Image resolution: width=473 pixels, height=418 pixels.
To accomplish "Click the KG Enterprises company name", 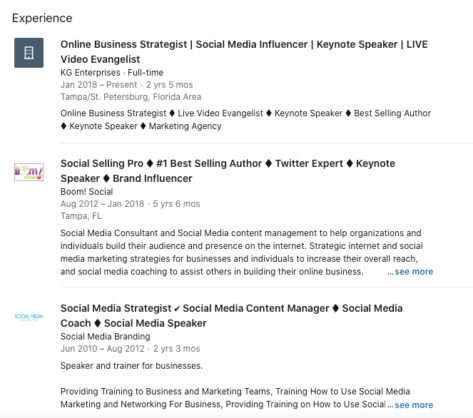I will click(x=90, y=72).
